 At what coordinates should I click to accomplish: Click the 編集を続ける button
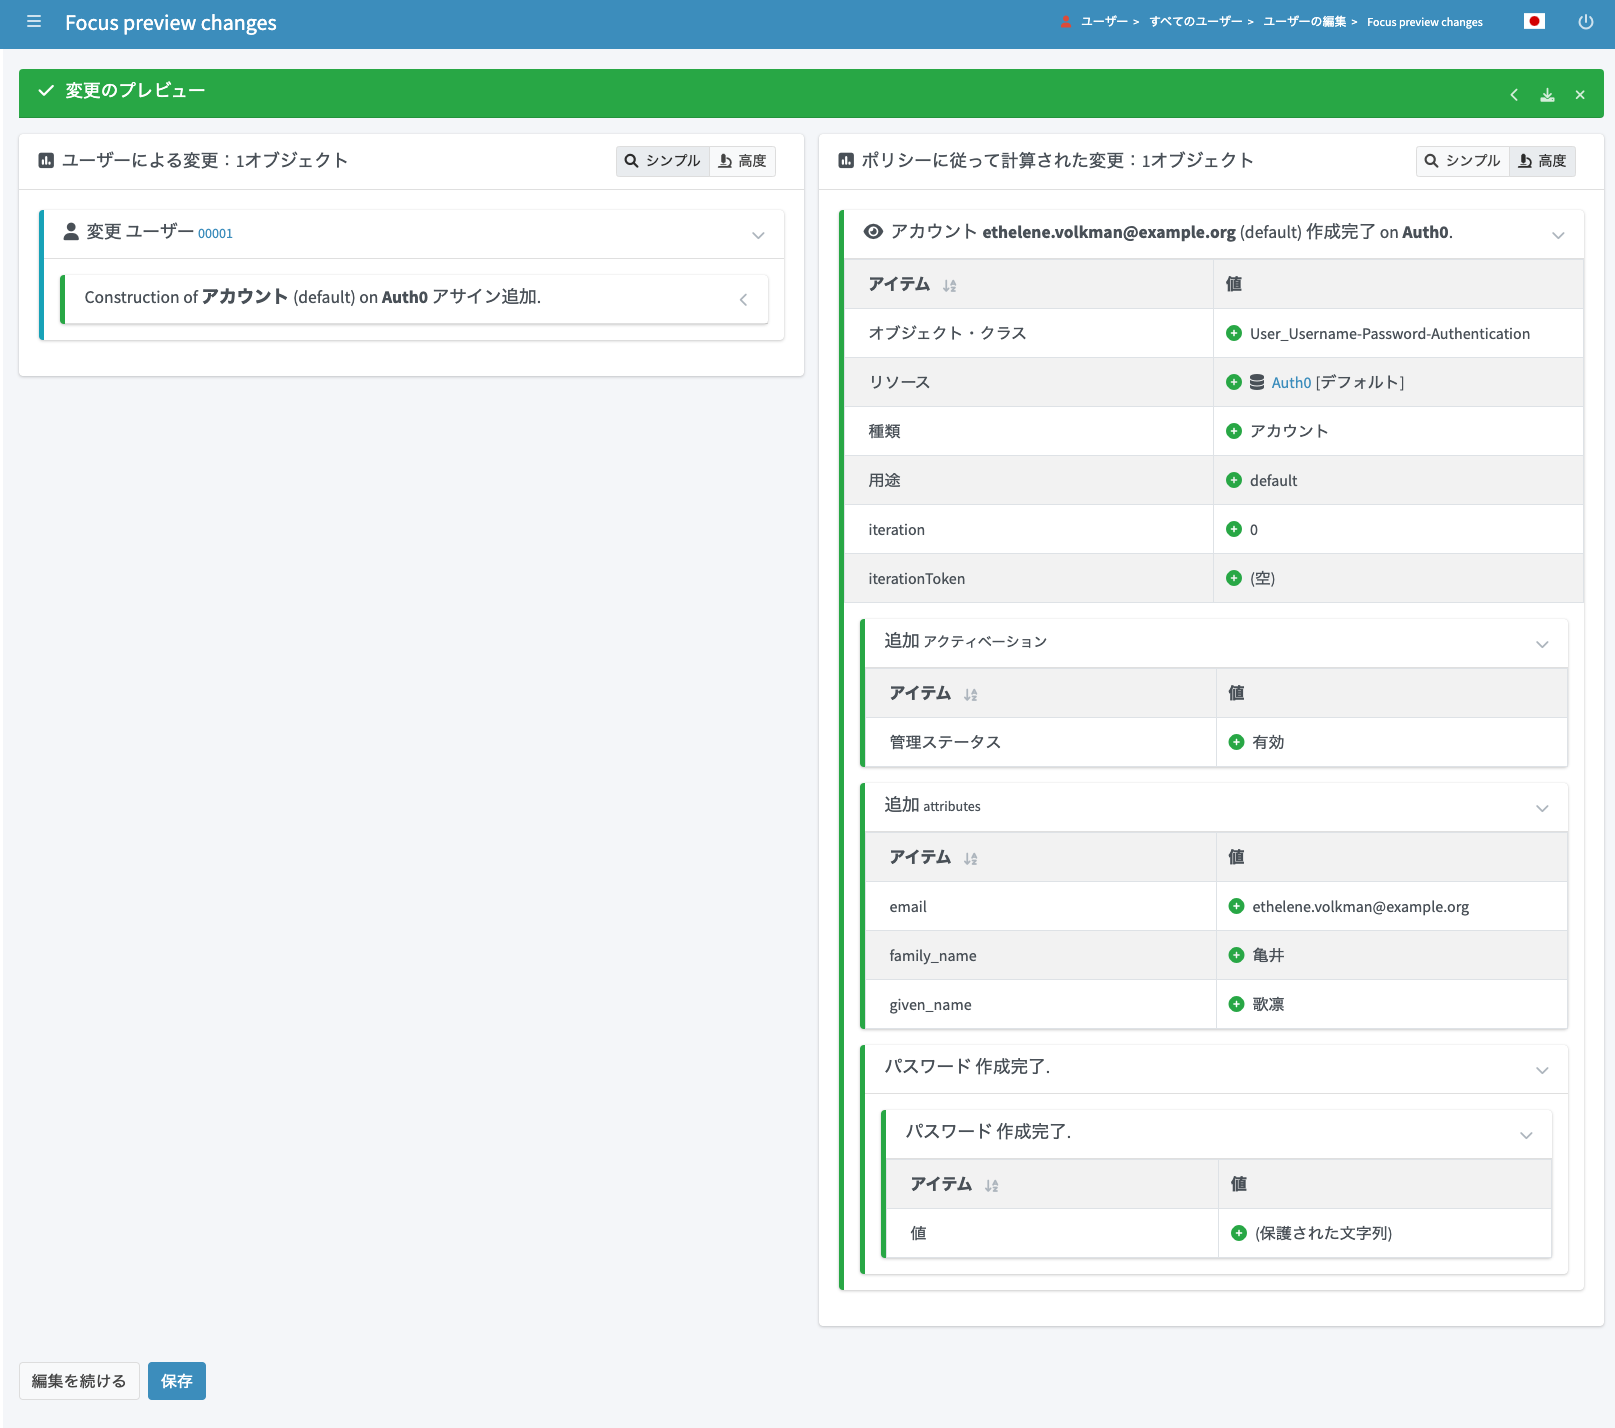pos(79,1381)
